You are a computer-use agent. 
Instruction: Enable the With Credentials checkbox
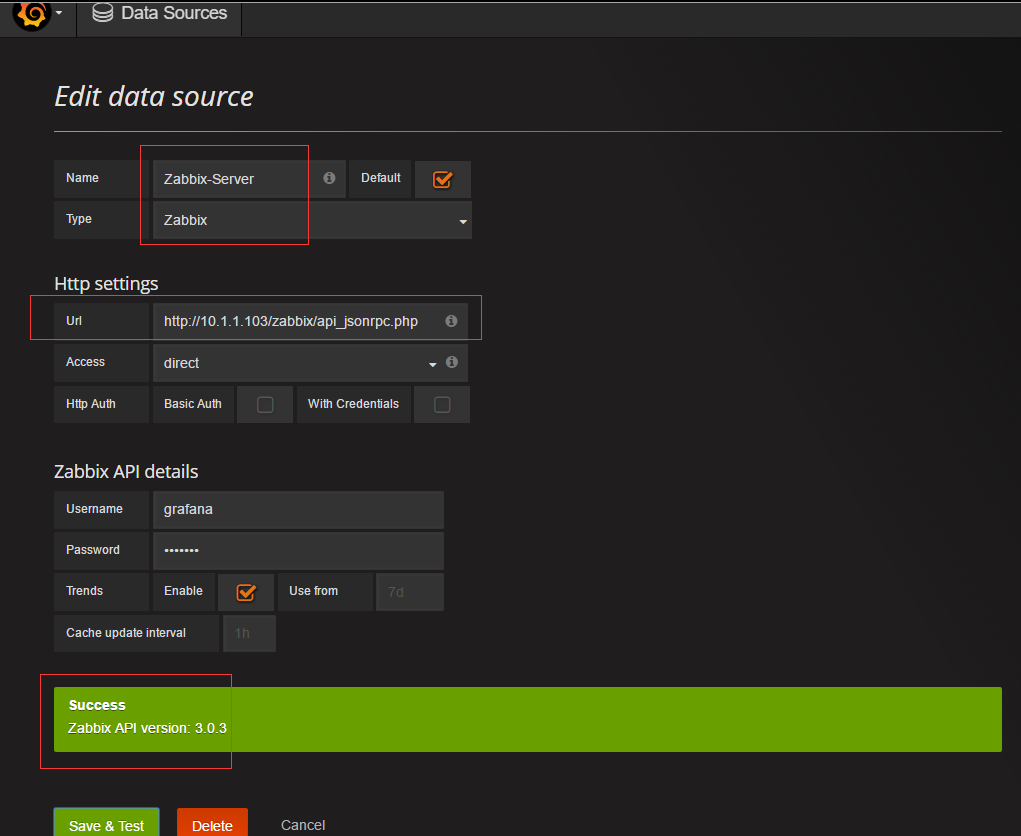pyautogui.click(x=442, y=405)
